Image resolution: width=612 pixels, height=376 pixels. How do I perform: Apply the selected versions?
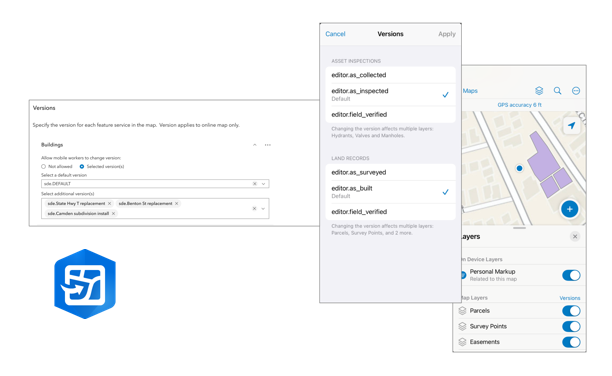pos(447,34)
